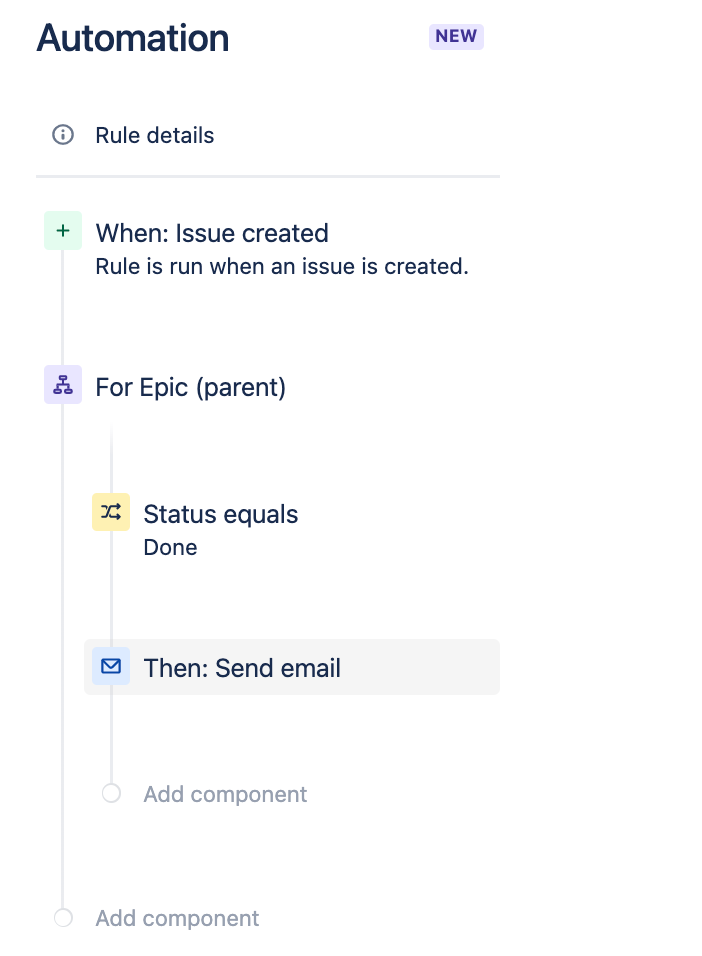Image resolution: width=702 pixels, height=956 pixels.
Task: Click the Automation heading
Action: pyautogui.click(x=133, y=39)
